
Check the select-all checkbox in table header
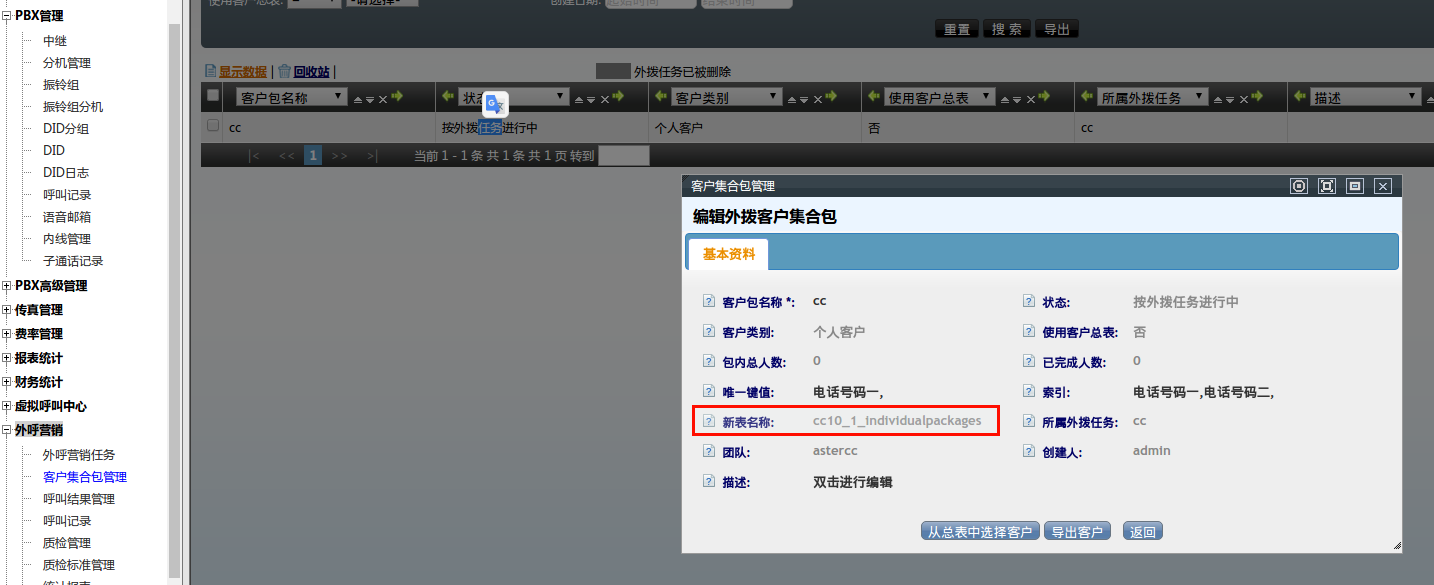click(212, 95)
